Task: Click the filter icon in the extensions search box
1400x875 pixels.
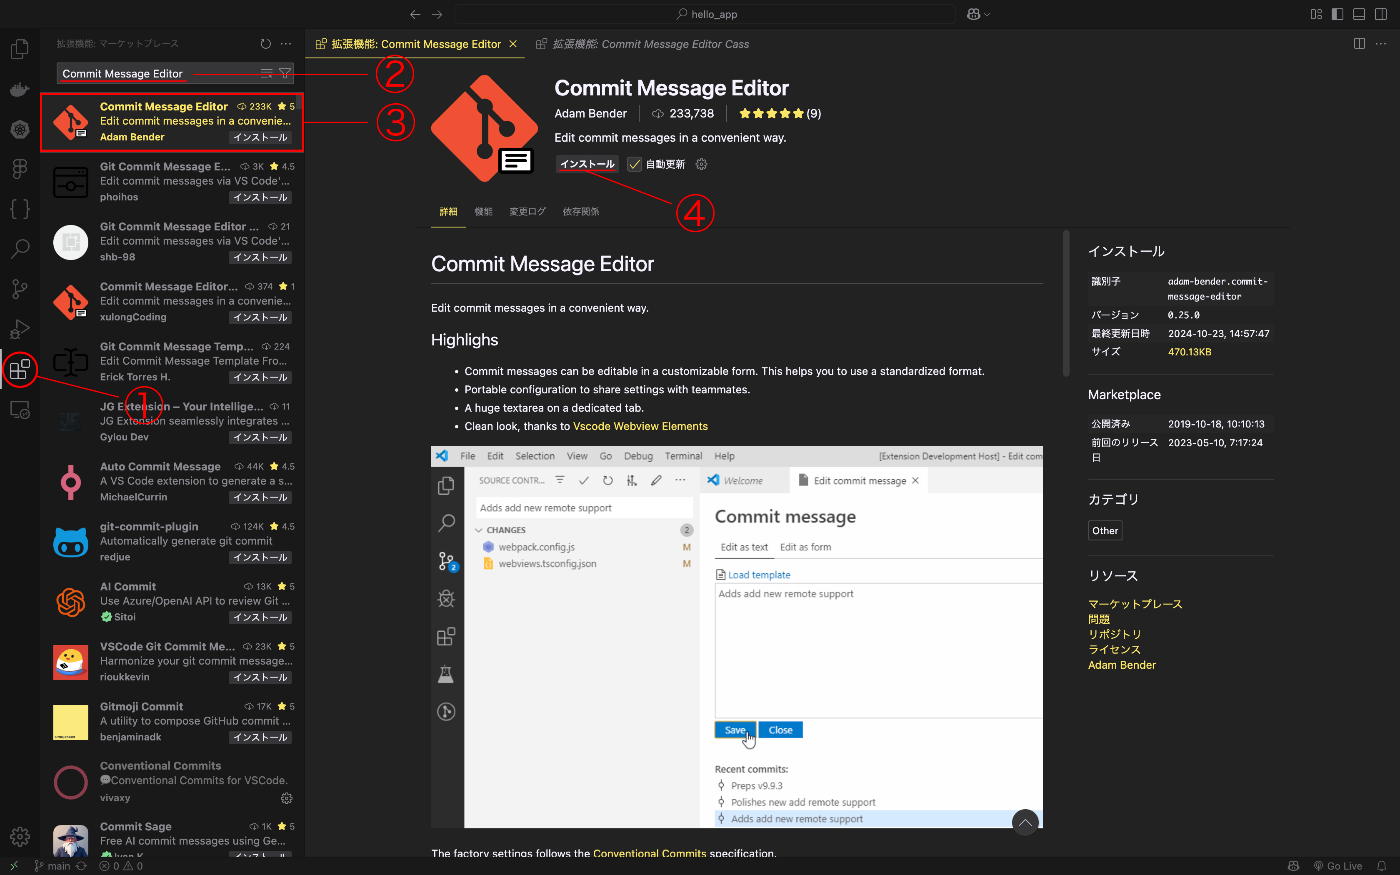Action: [287, 73]
